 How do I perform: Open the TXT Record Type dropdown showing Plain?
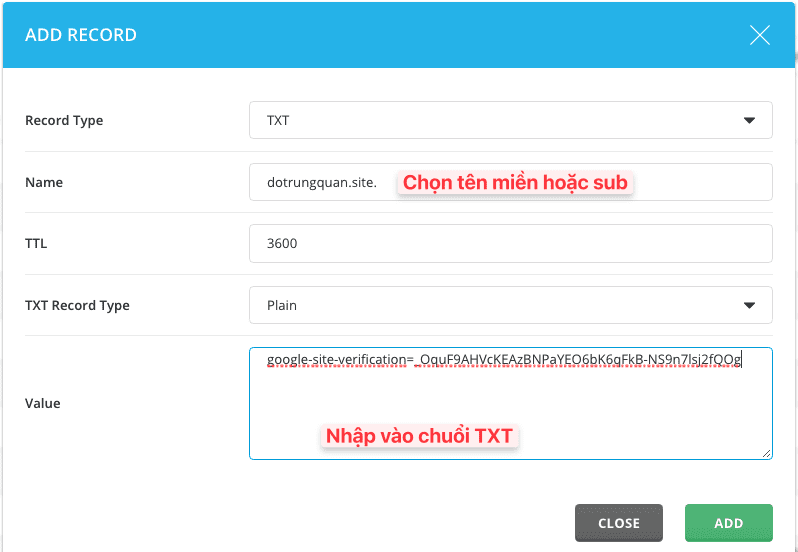coord(500,305)
